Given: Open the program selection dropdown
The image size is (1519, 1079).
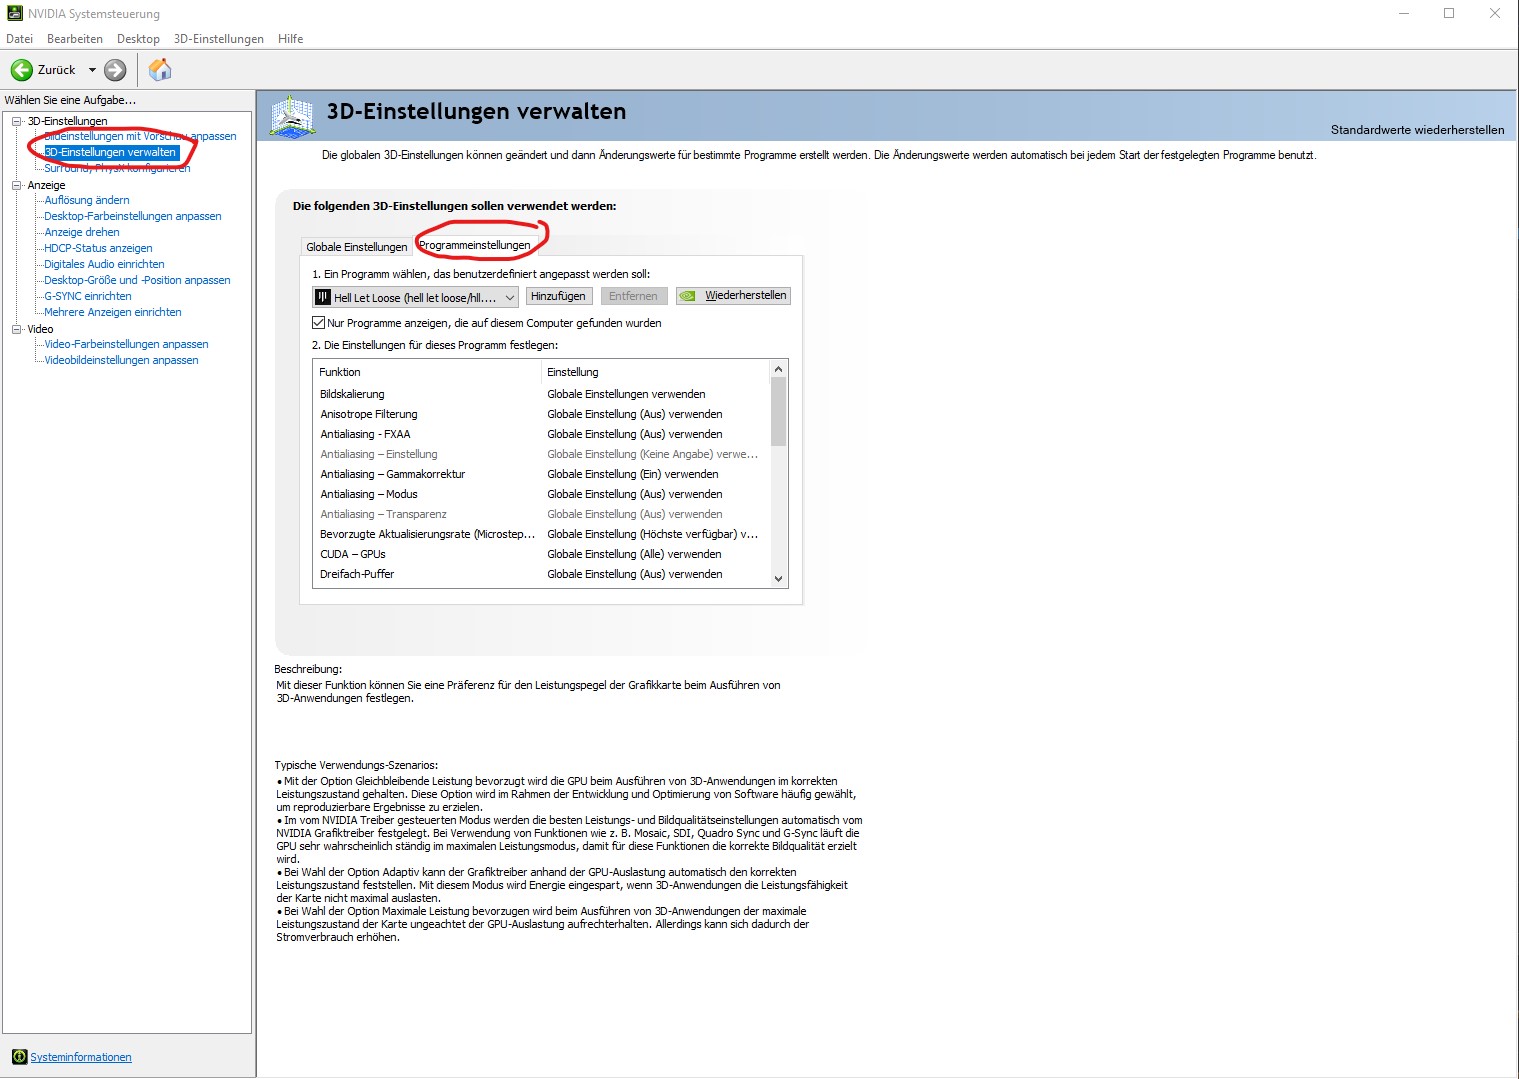Looking at the screenshot, I should tap(415, 297).
